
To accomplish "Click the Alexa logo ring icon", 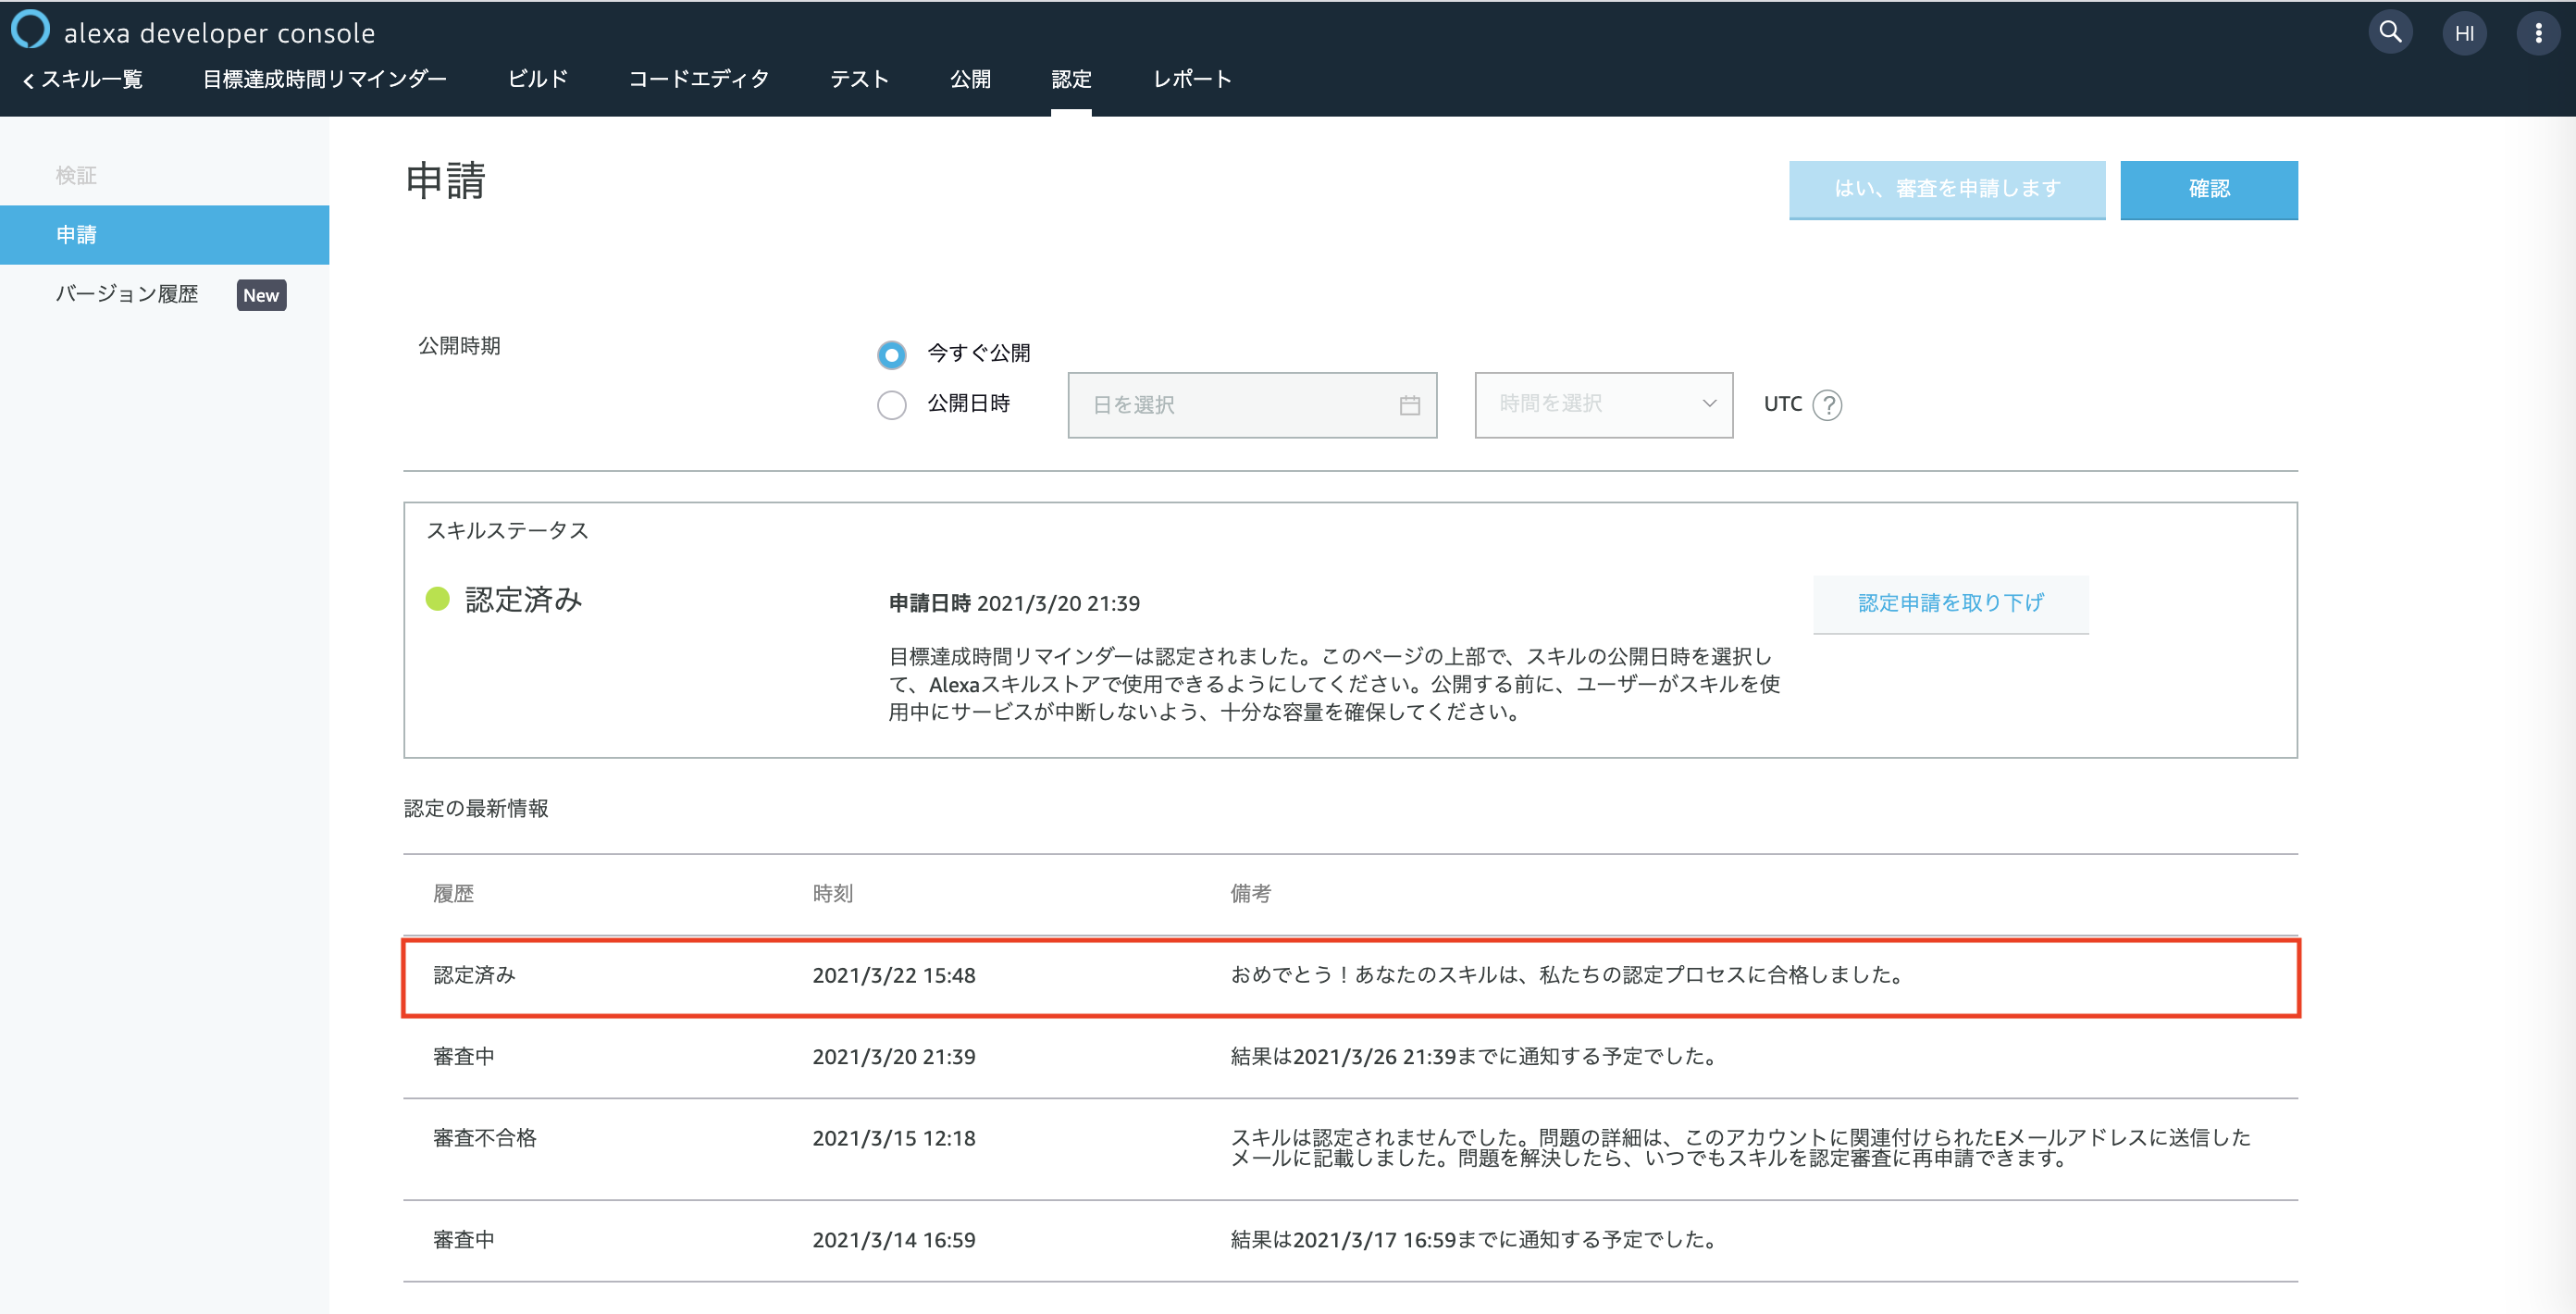I will pyautogui.click(x=30, y=30).
